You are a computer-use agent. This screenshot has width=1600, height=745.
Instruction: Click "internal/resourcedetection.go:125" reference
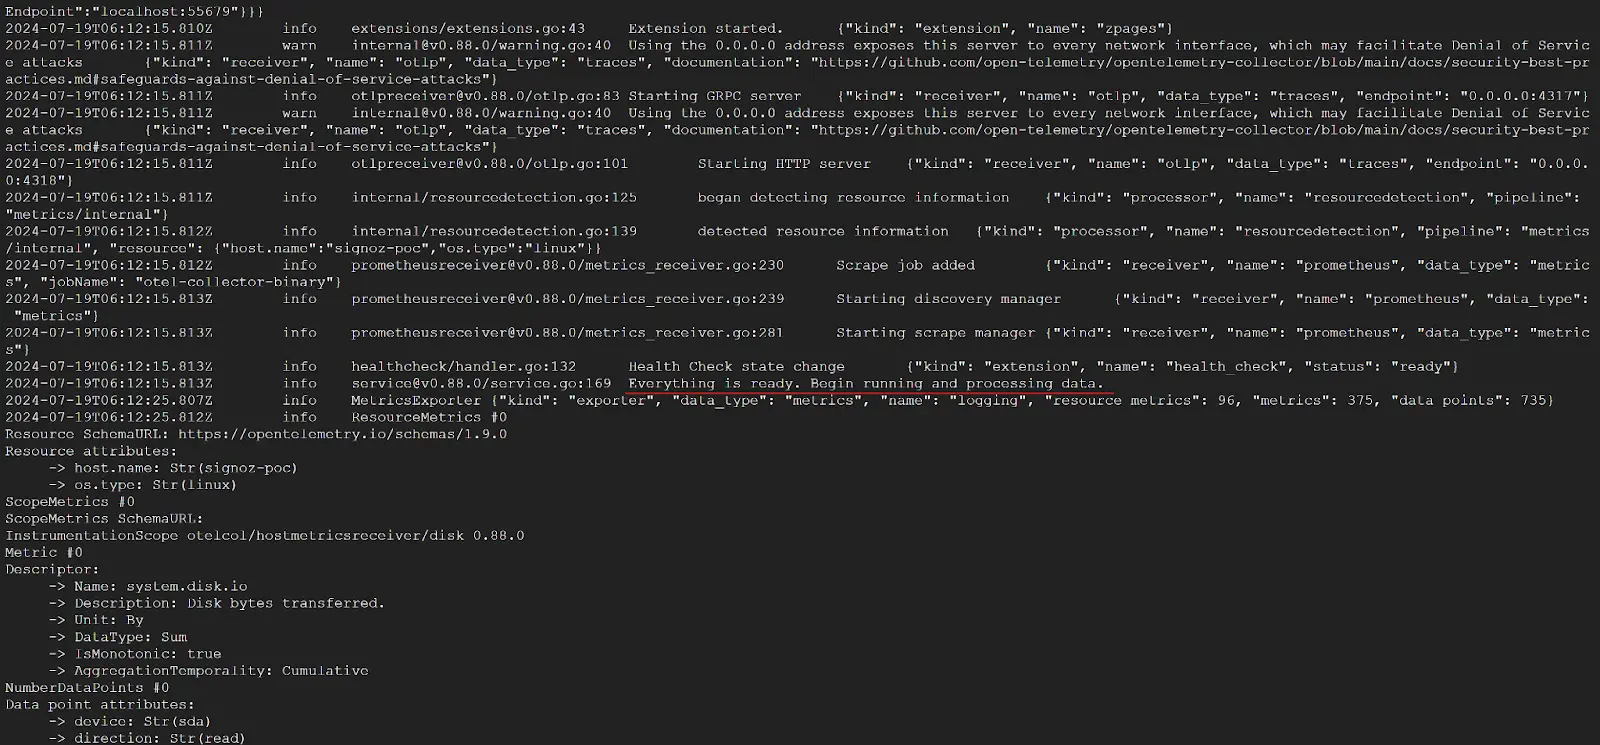pyautogui.click(x=494, y=197)
